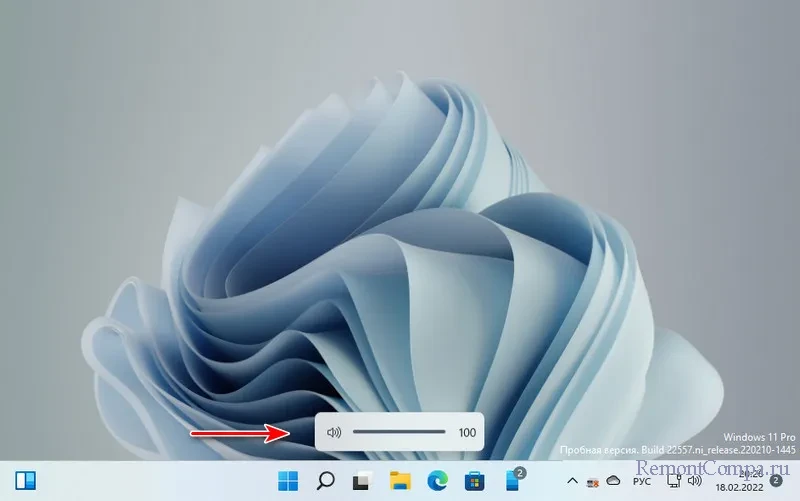Screen dimensions: 800x501
Task: Switch input language via РУС indicator
Action: pos(644,481)
